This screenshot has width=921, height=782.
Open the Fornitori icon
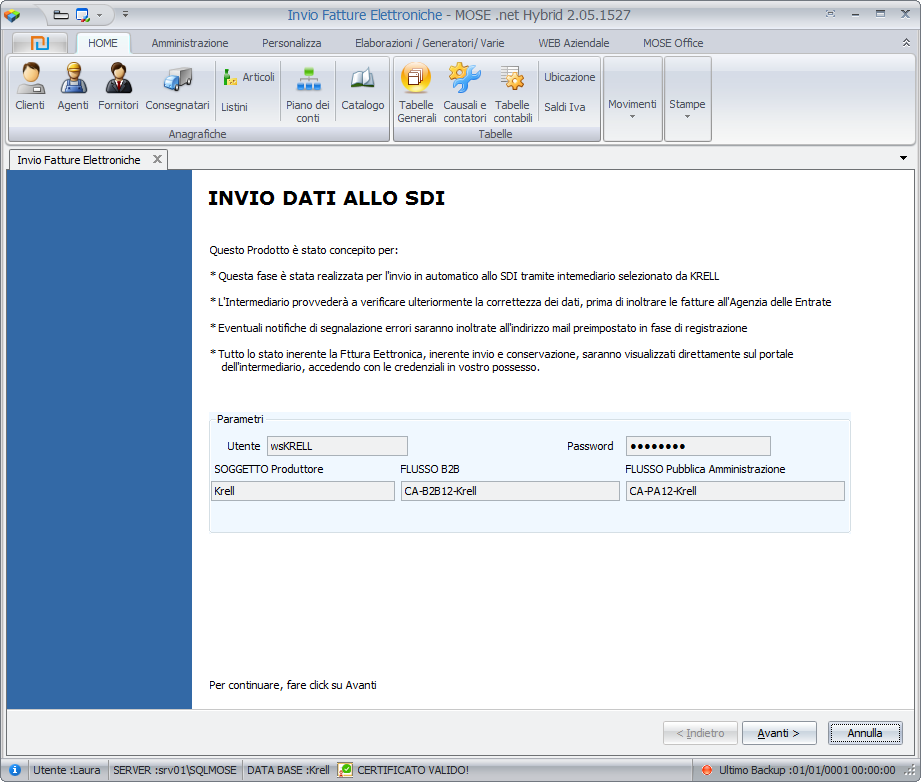click(x=118, y=87)
